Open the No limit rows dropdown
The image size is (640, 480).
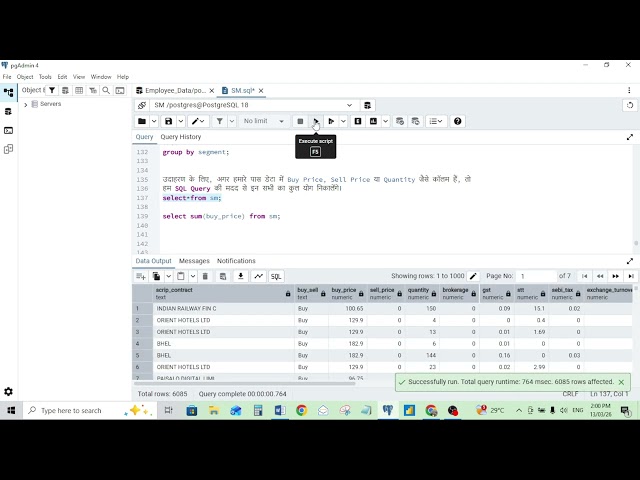click(x=264, y=121)
